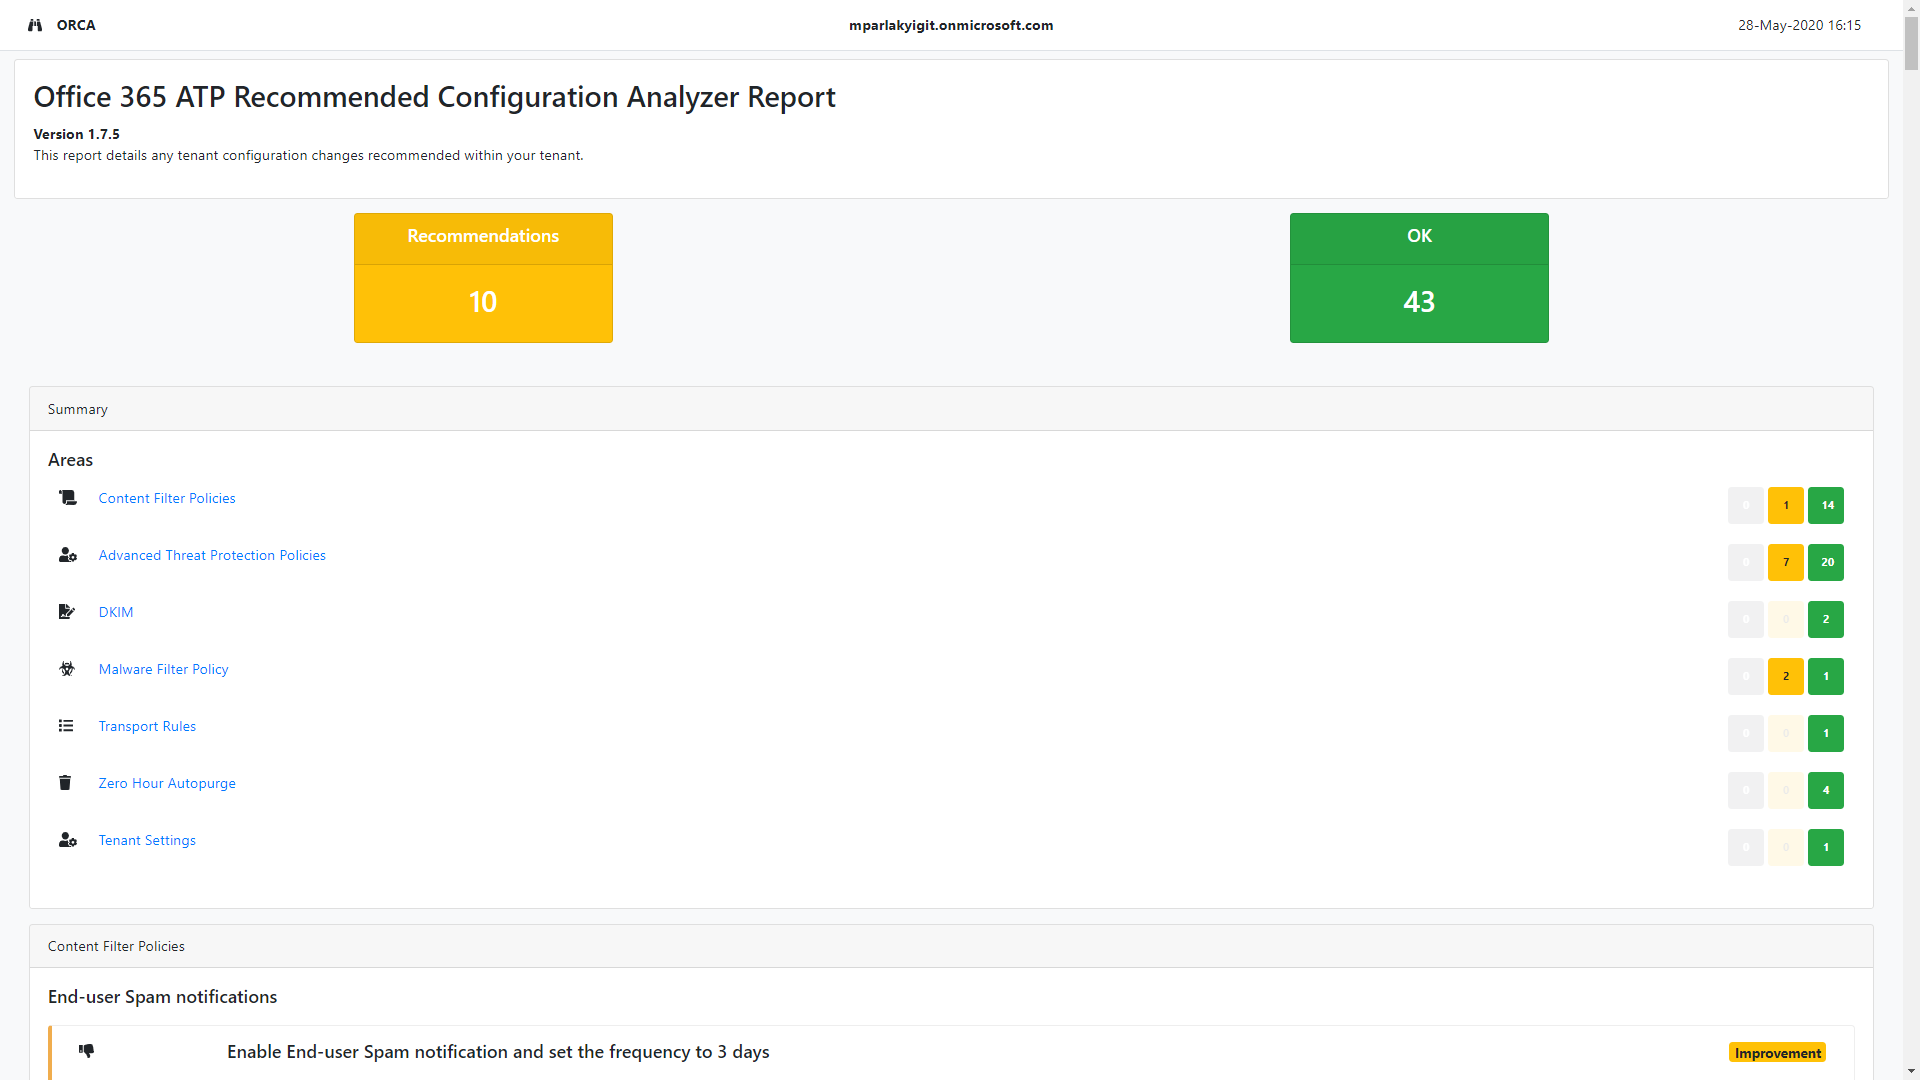The width and height of the screenshot is (1920, 1080).
Task: Click the Version 1.7.5 text
Action: point(76,134)
